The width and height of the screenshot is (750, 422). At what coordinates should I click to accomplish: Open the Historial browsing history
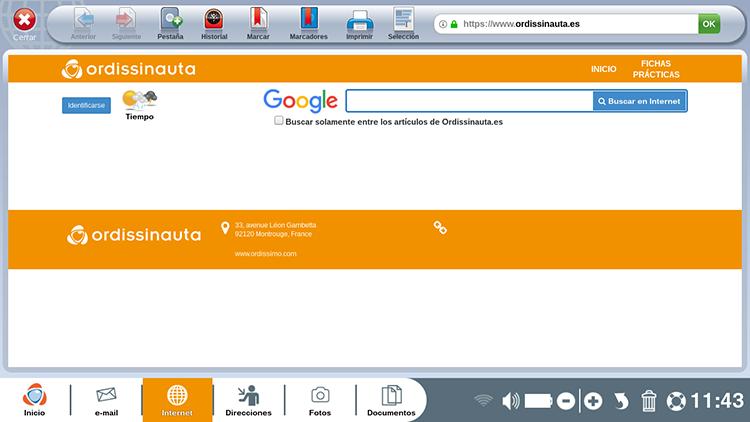214,24
